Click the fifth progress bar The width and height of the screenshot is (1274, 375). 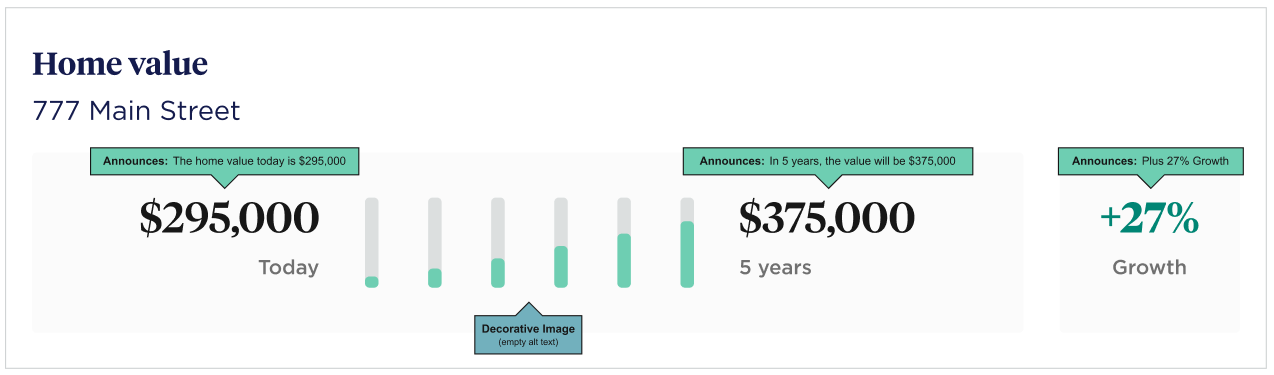624,243
